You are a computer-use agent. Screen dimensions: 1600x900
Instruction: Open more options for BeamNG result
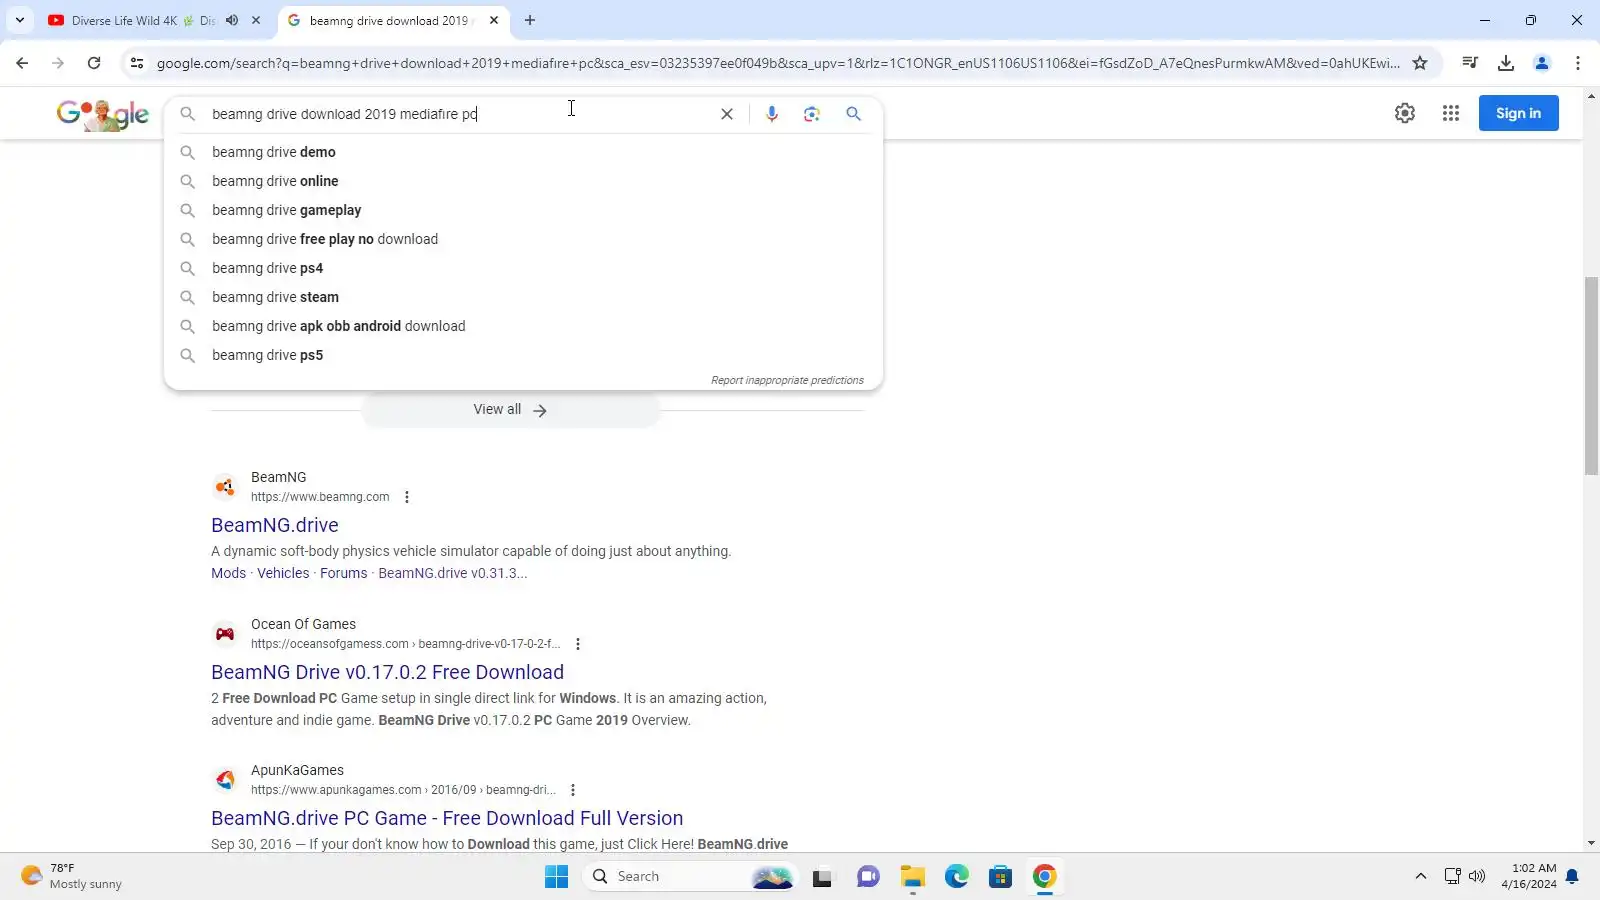[x=407, y=497]
